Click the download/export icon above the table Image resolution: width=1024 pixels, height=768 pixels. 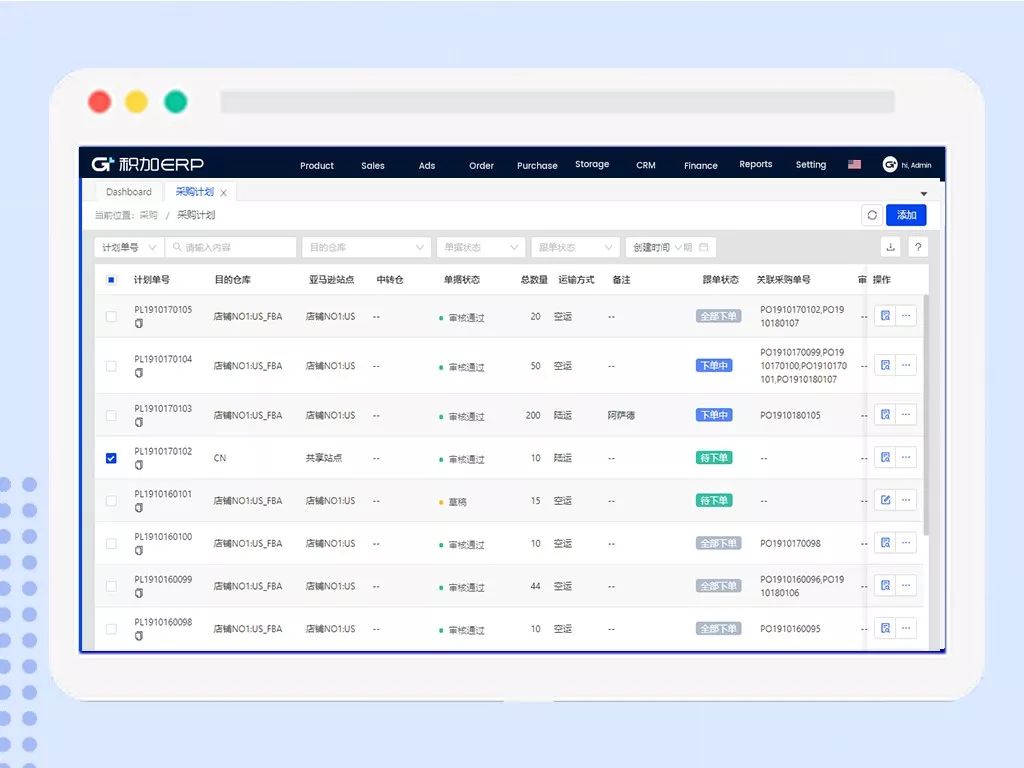point(890,247)
